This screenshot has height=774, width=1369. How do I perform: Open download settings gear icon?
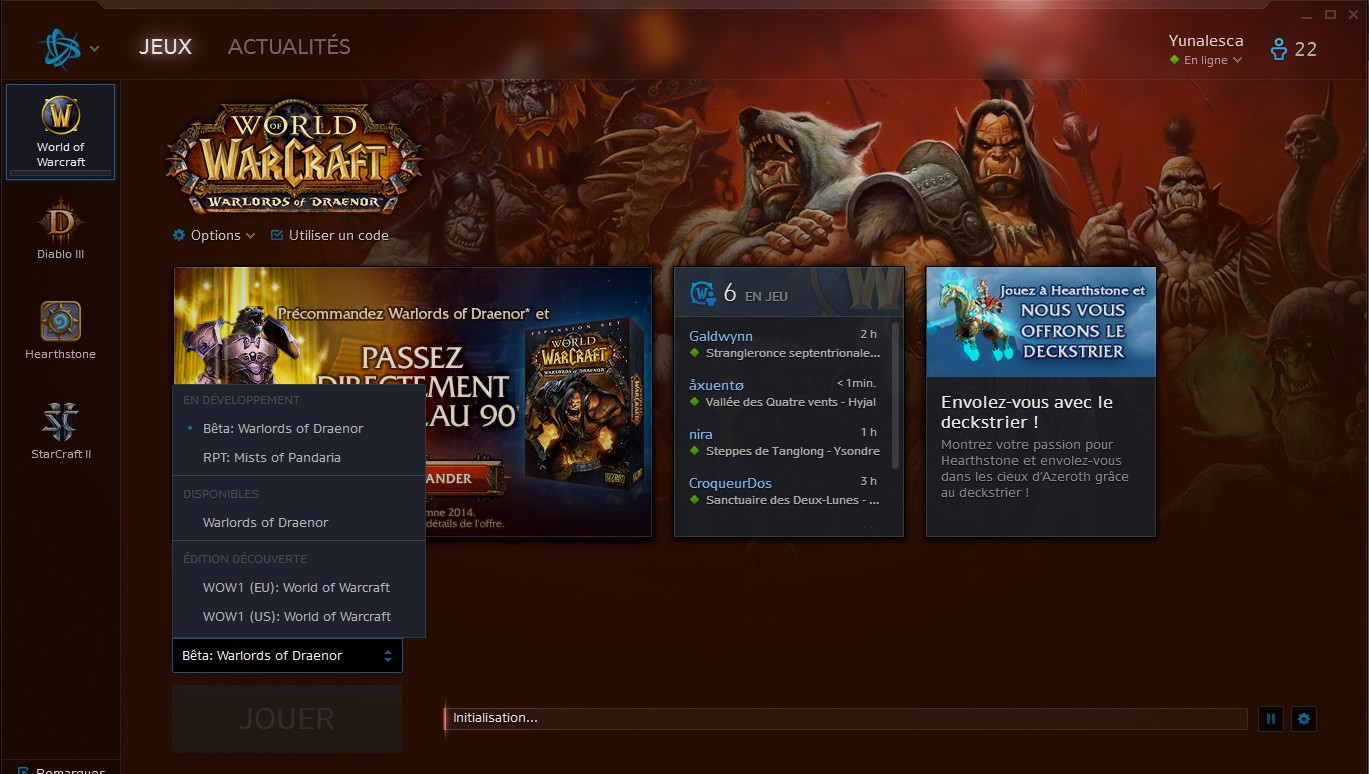1302,718
